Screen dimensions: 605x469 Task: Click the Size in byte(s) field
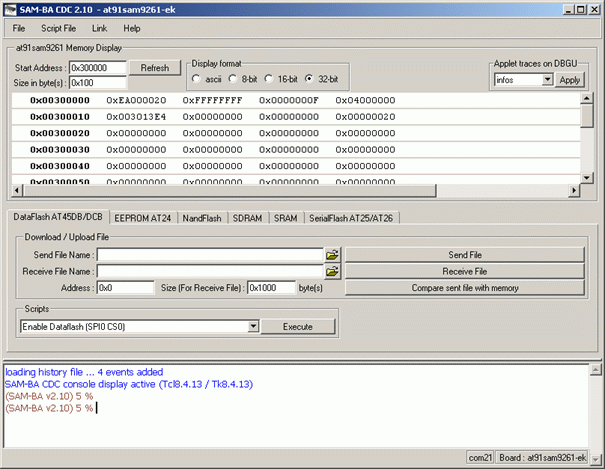tap(98, 83)
